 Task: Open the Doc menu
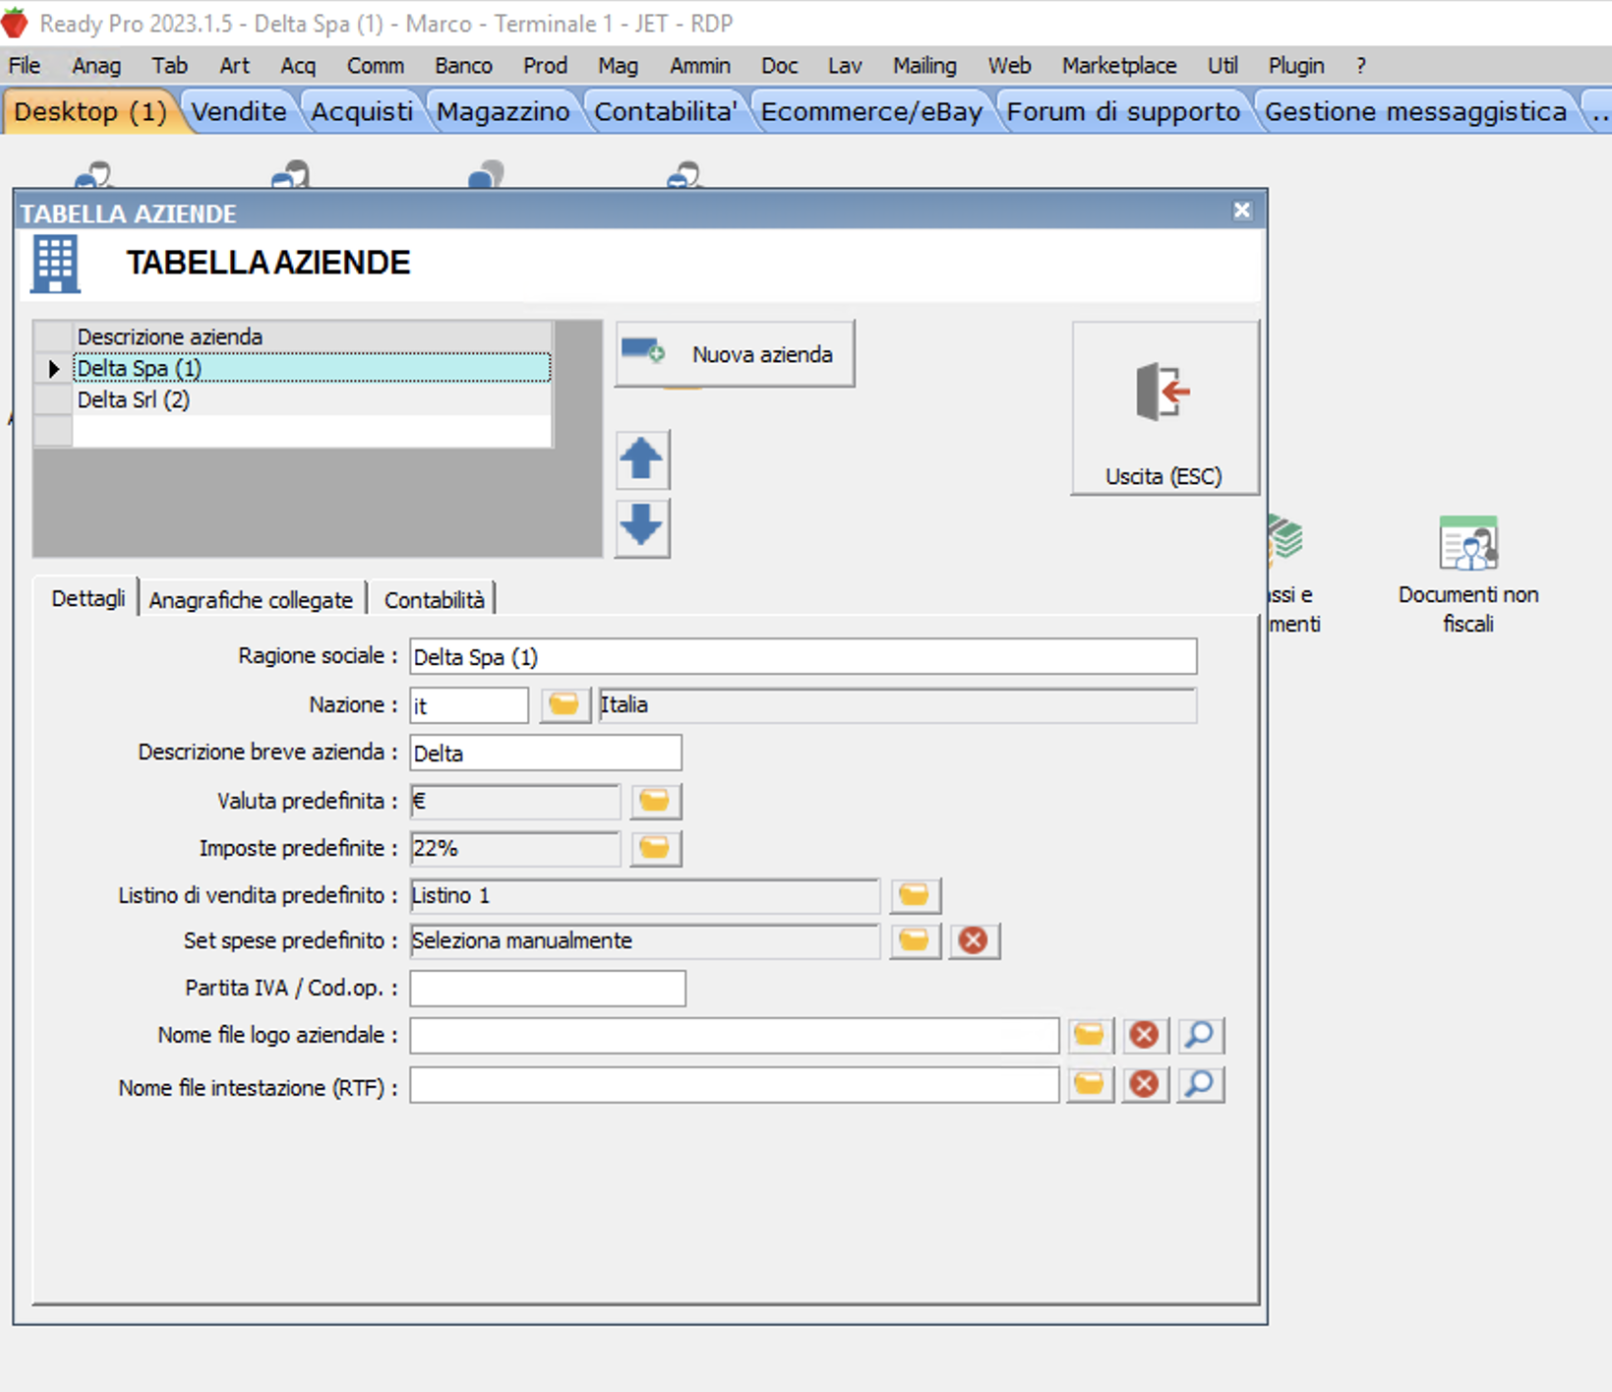coord(779,65)
